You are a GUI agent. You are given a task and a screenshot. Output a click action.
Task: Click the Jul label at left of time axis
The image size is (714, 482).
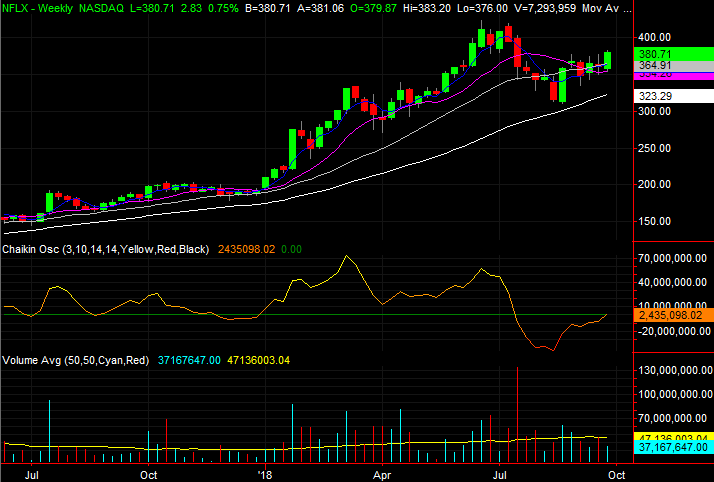point(31,476)
